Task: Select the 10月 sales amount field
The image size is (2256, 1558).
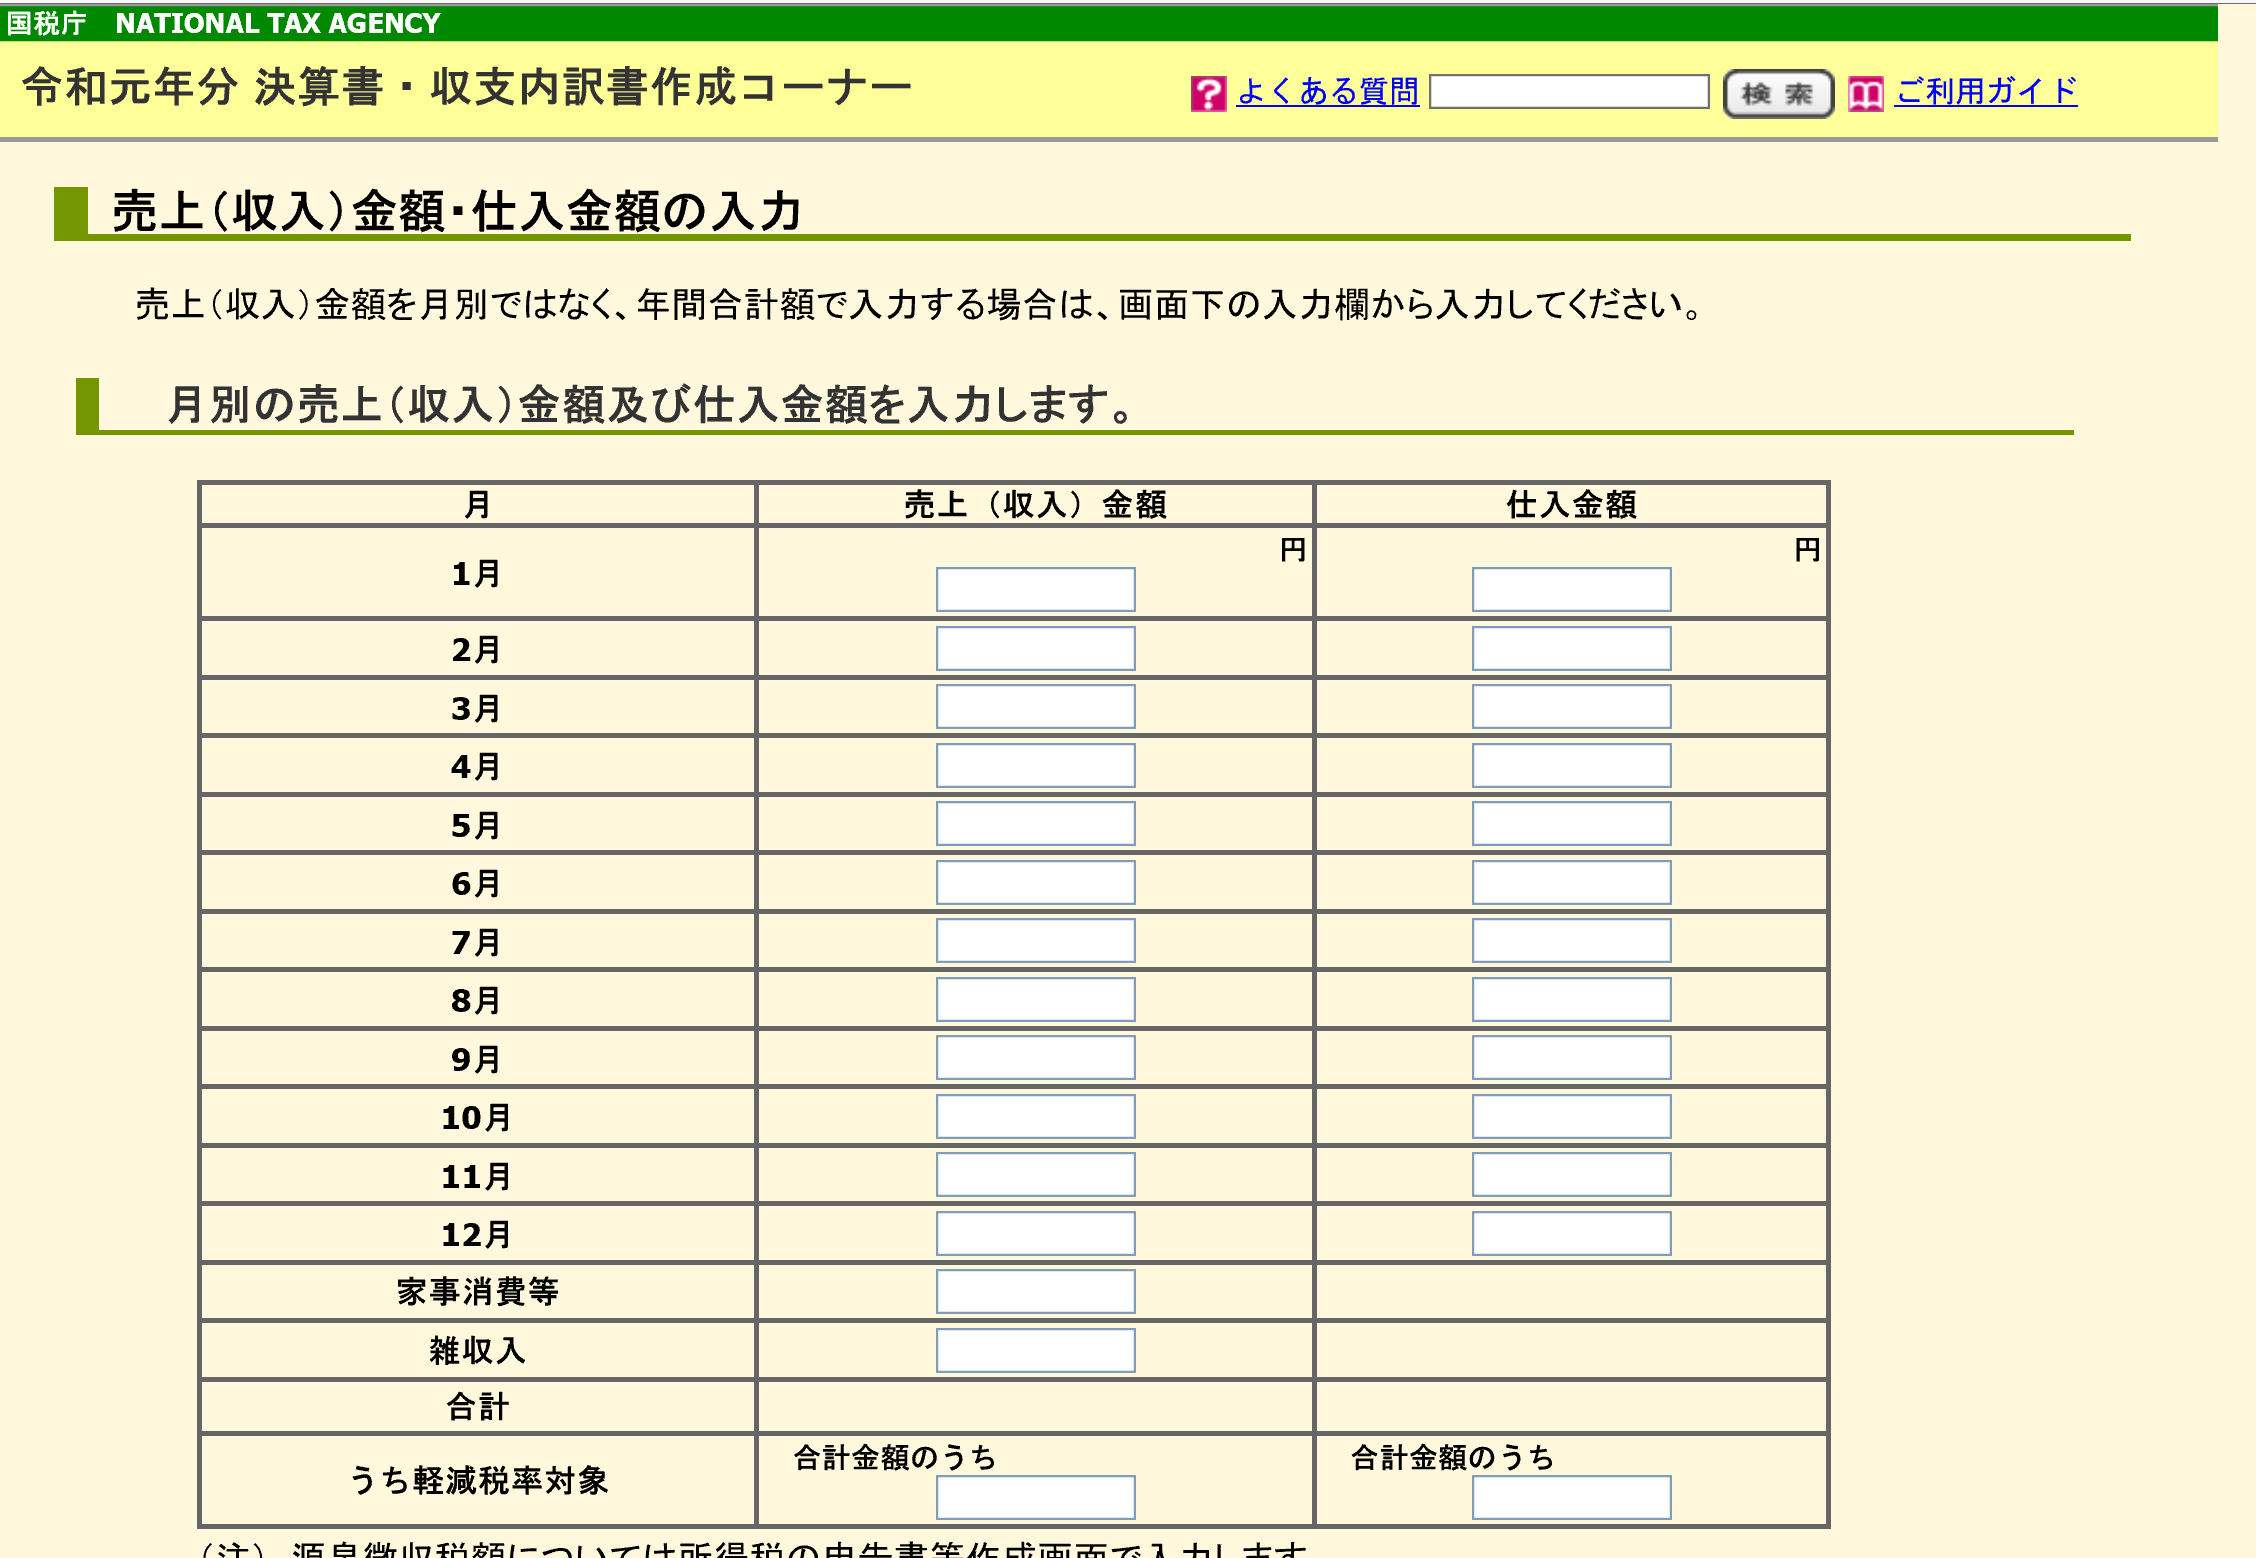Action: (x=1035, y=1117)
